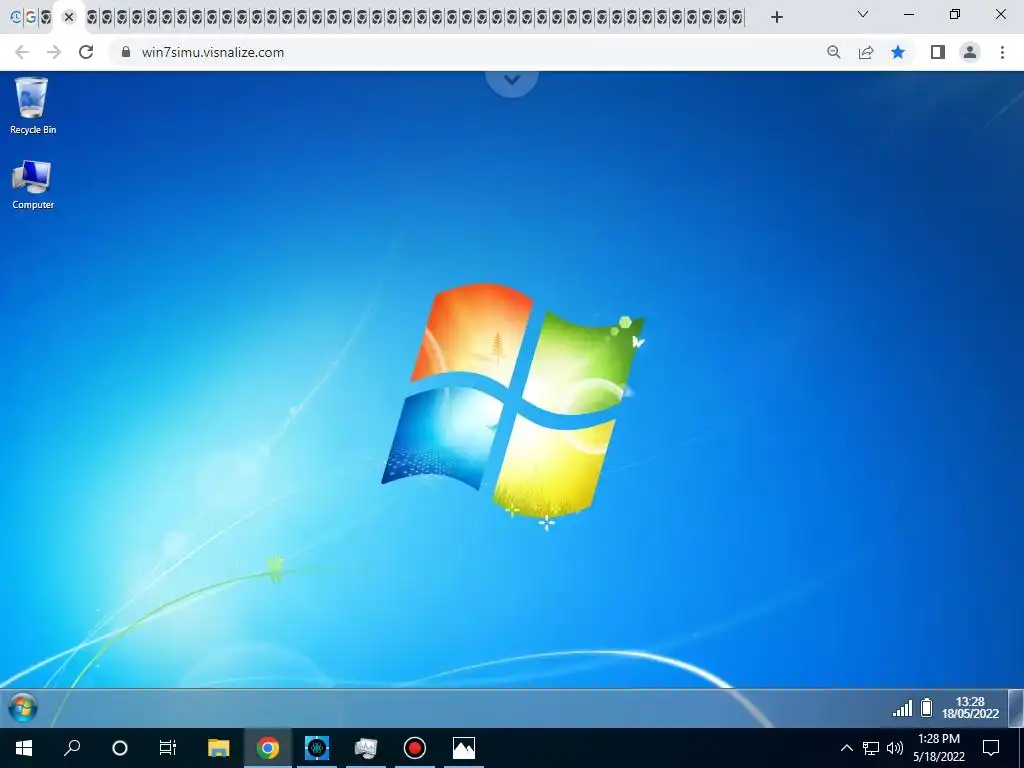
Task: Open Windows 10 Start menu
Action: point(24,748)
